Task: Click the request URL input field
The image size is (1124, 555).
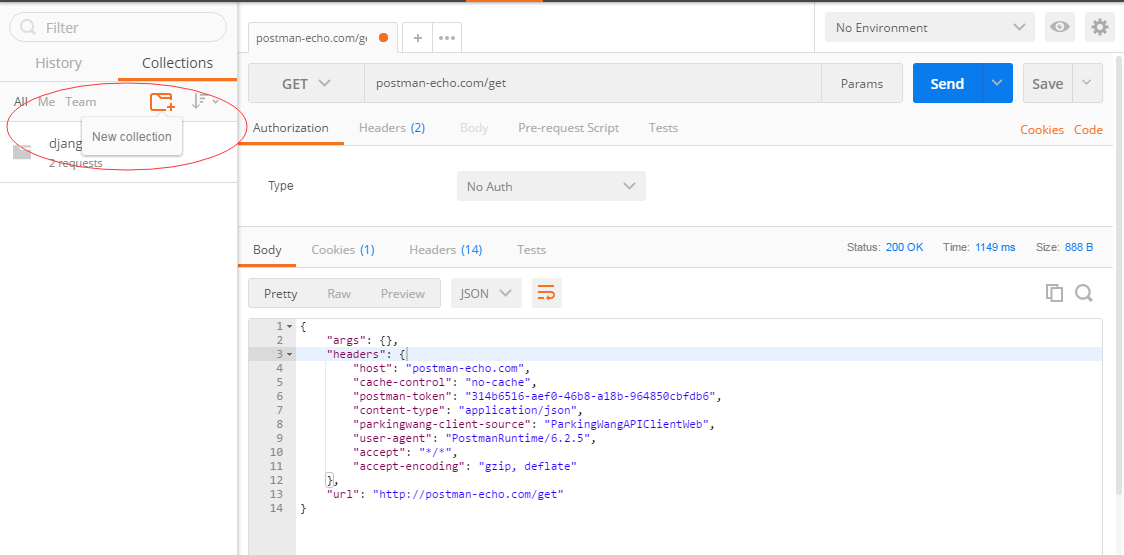Action: pos(593,83)
